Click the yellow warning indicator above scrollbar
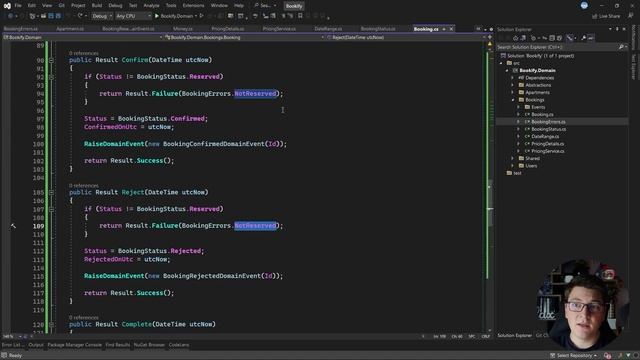The height and width of the screenshot is (360, 640). [x=490, y=44]
